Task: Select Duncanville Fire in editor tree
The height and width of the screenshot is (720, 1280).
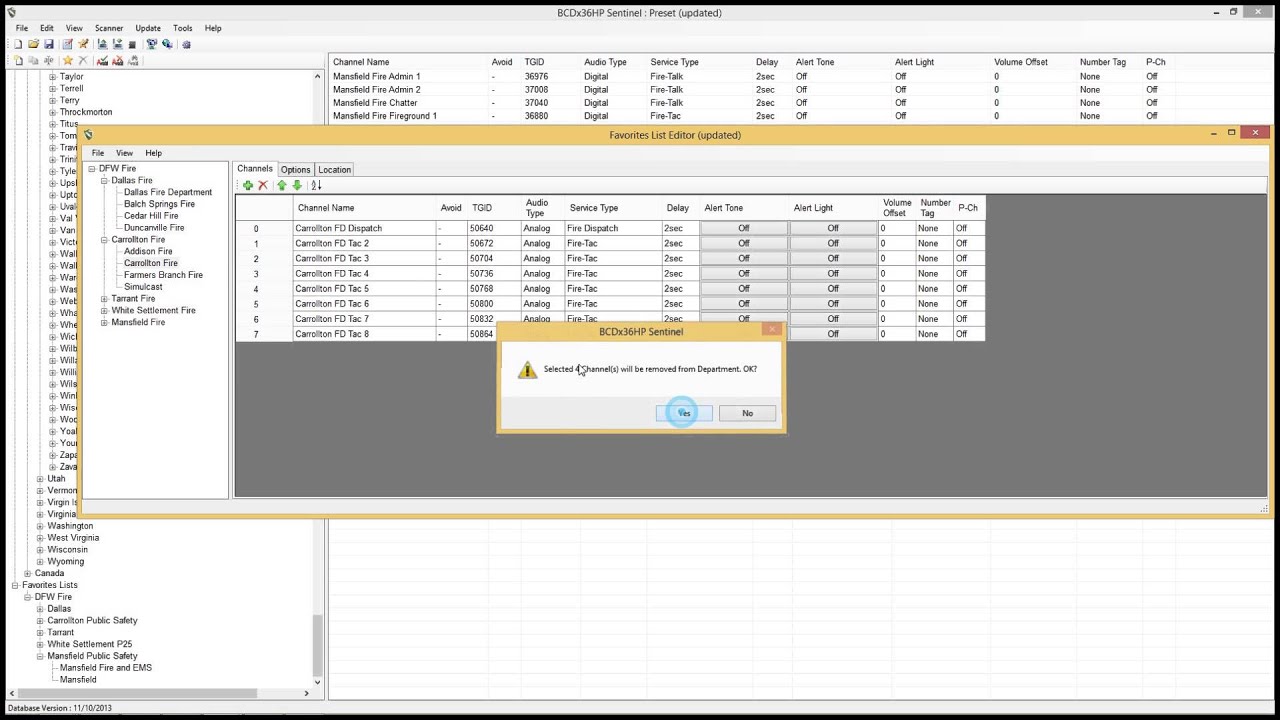Action: click(x=154, y=228)
